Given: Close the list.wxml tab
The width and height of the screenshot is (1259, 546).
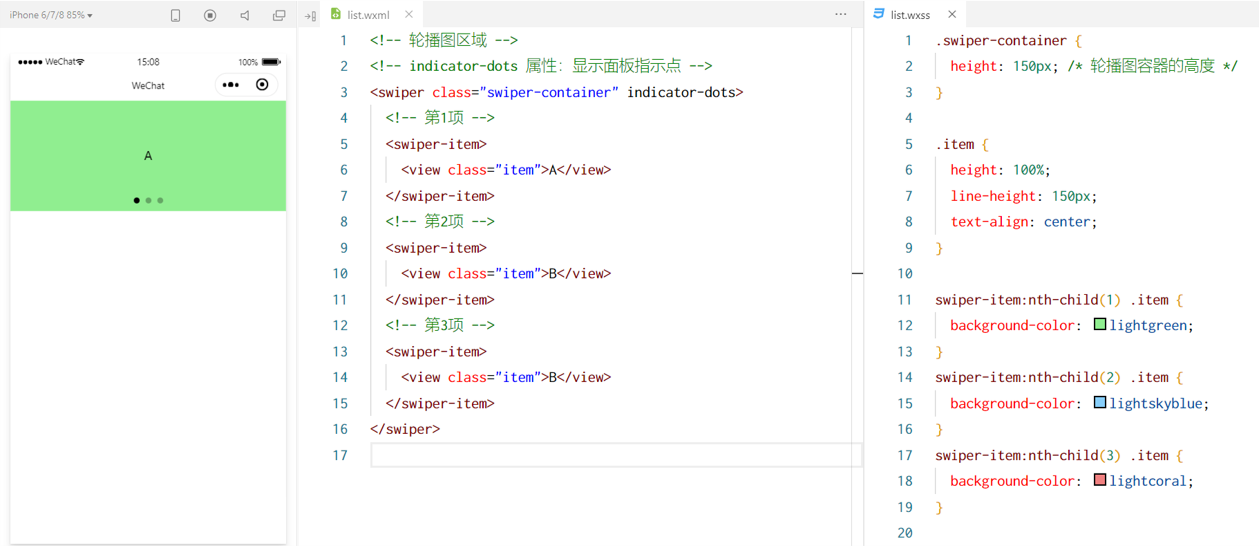Looking at the screenshot, I should (x=409, y=15).
